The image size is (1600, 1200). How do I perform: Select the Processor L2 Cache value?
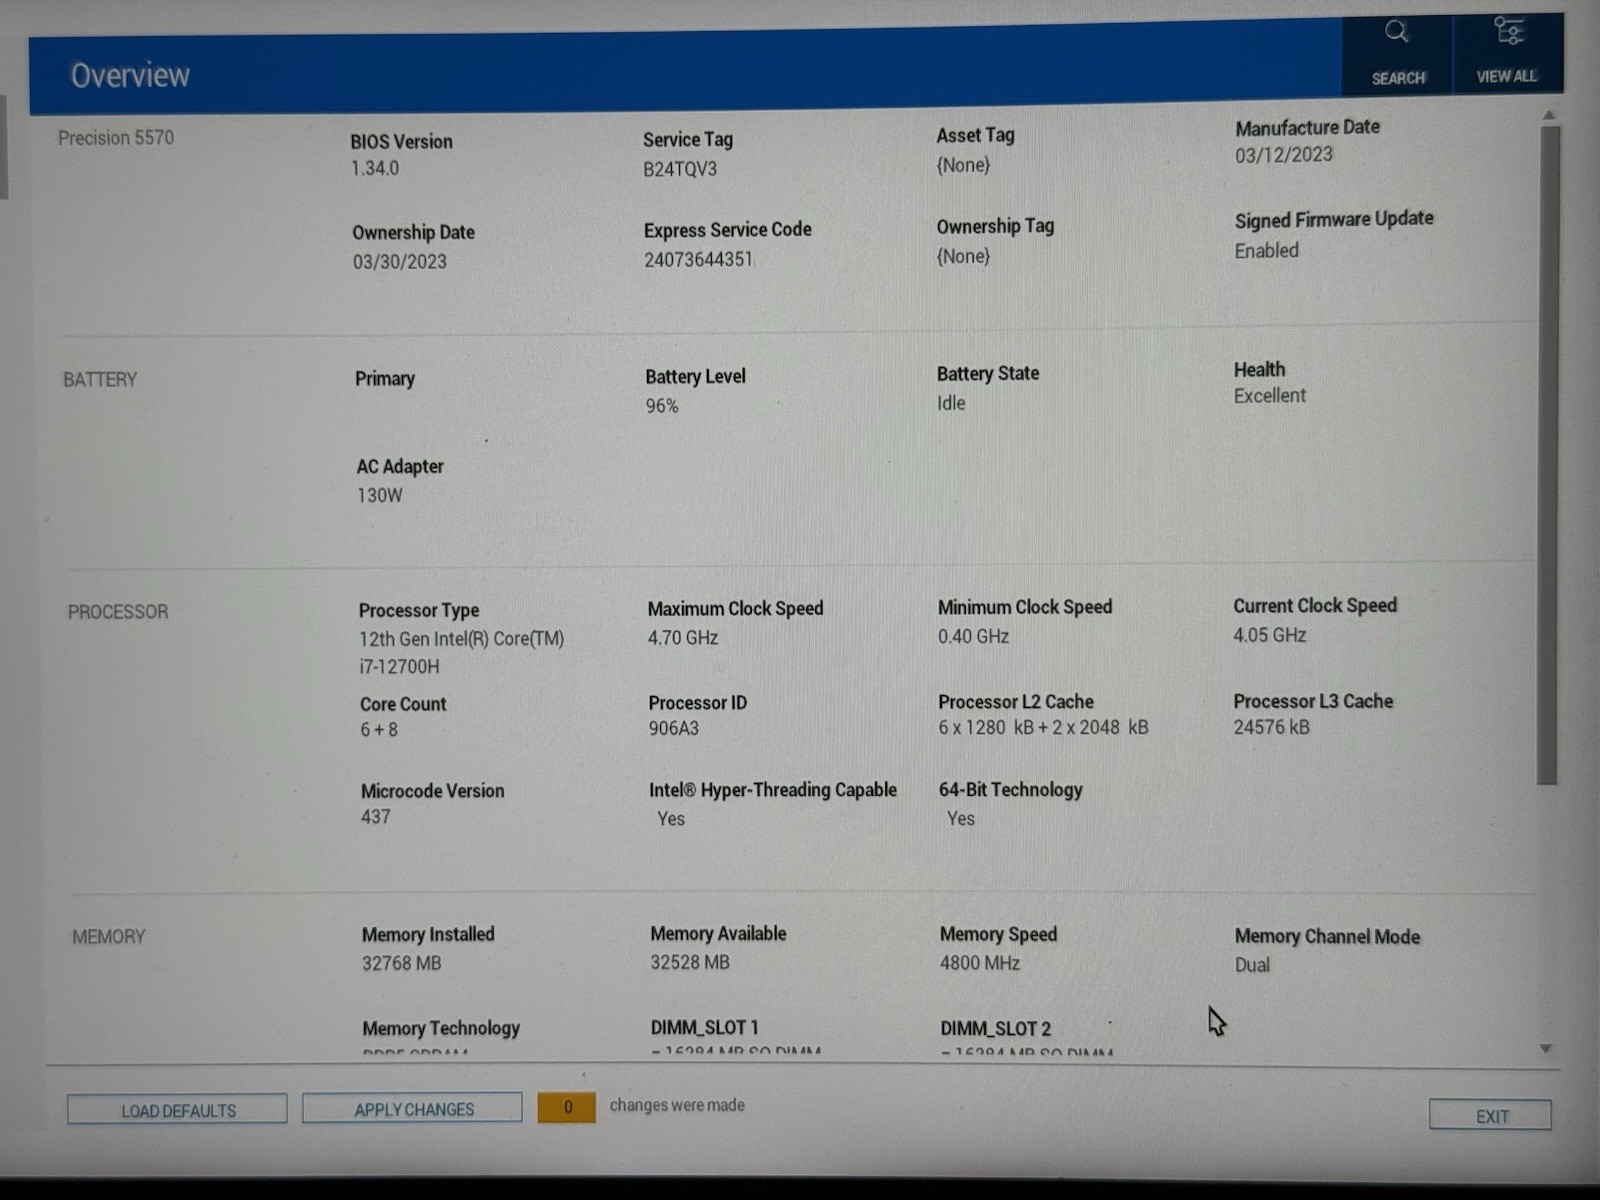click(x=1043, y=727)
